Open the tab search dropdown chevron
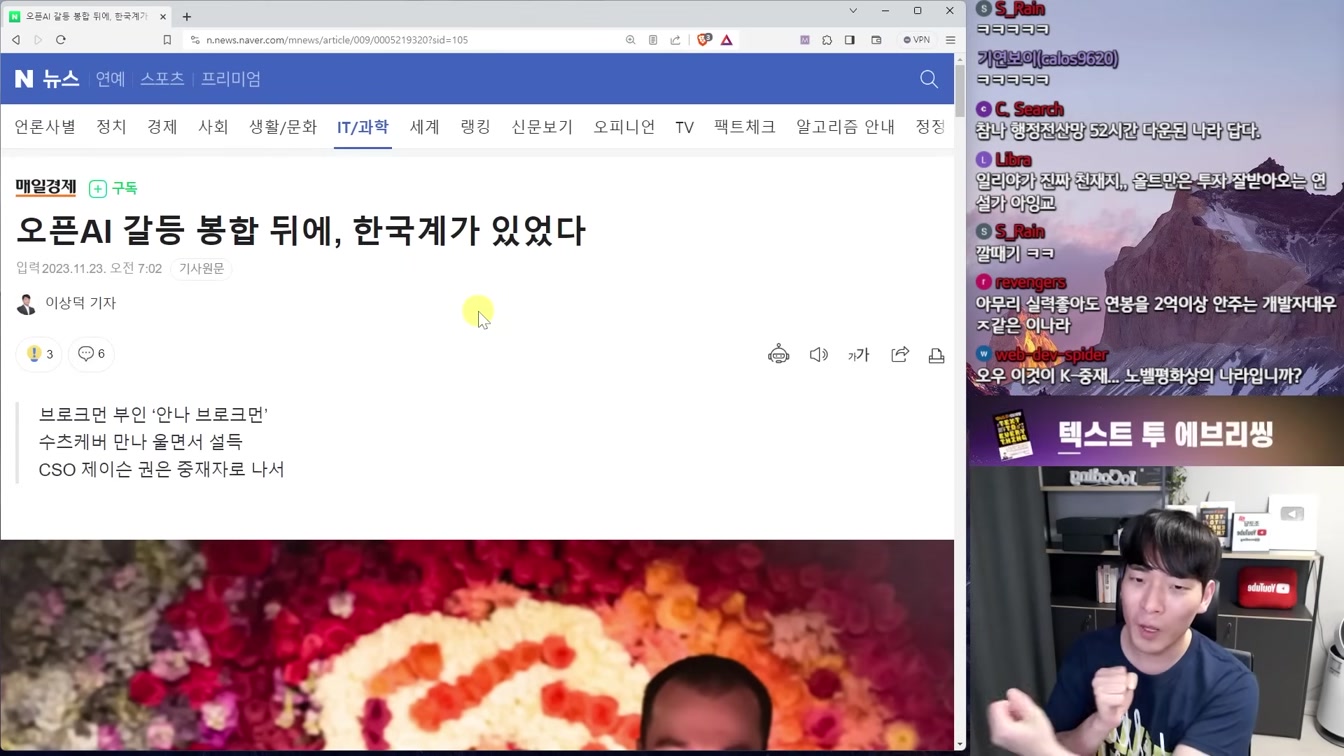The height and width of the screenshot is (756, 1344). click(853, 11)
